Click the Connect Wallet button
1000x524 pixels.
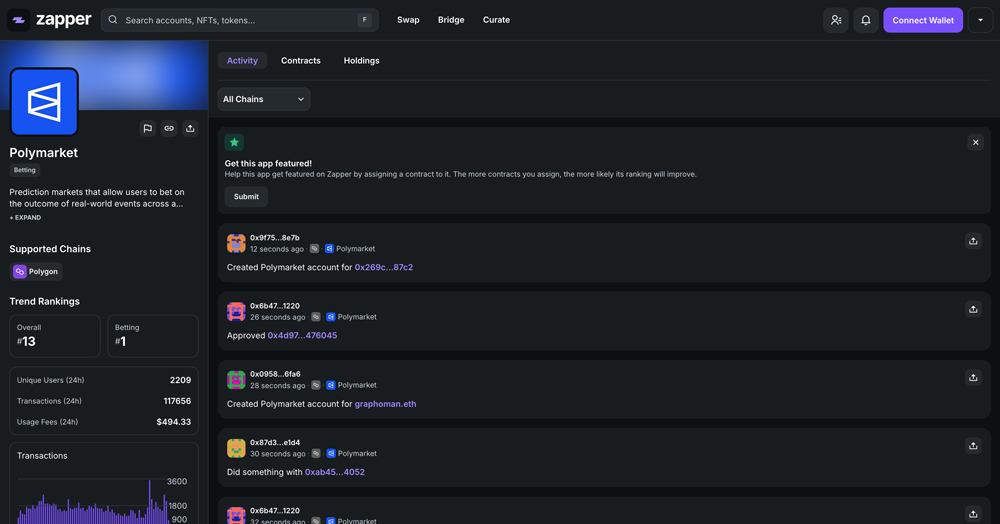click(923, 20)
